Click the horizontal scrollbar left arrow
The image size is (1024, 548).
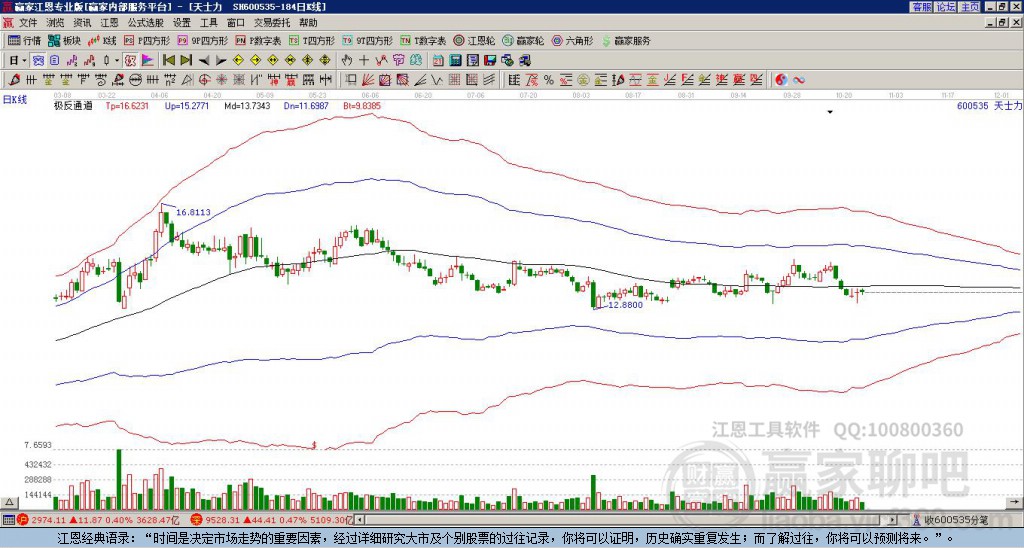coord(360,520)
